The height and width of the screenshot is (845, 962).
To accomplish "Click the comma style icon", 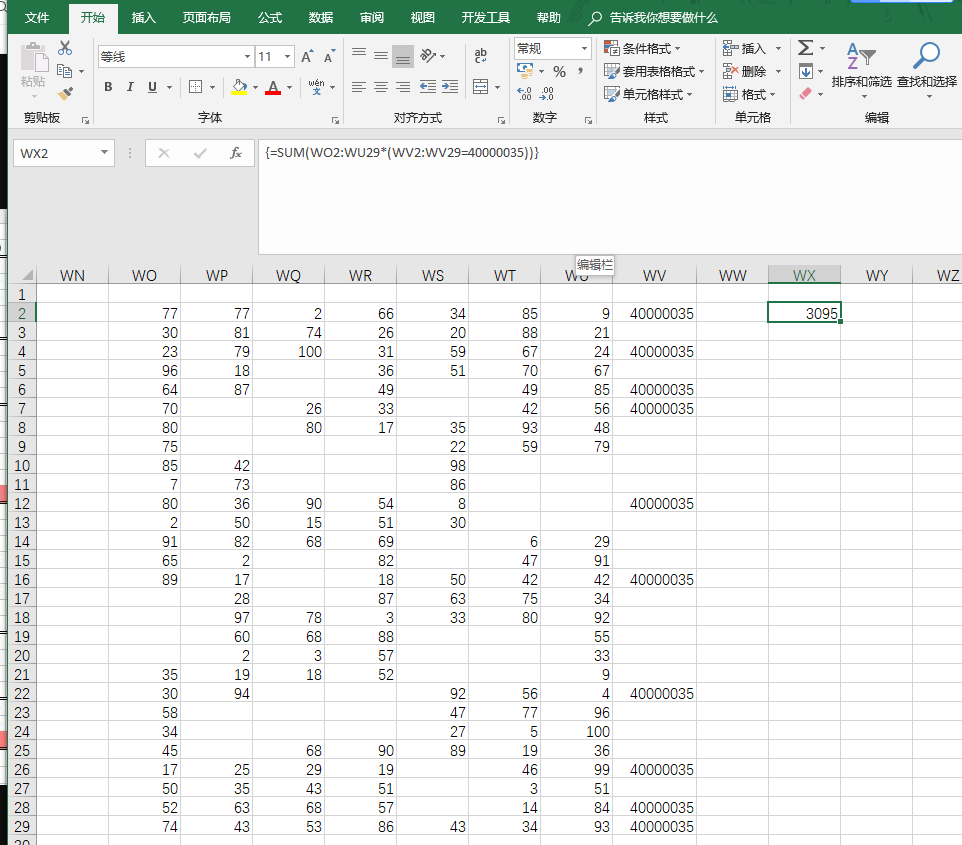I will coord(580,71).
